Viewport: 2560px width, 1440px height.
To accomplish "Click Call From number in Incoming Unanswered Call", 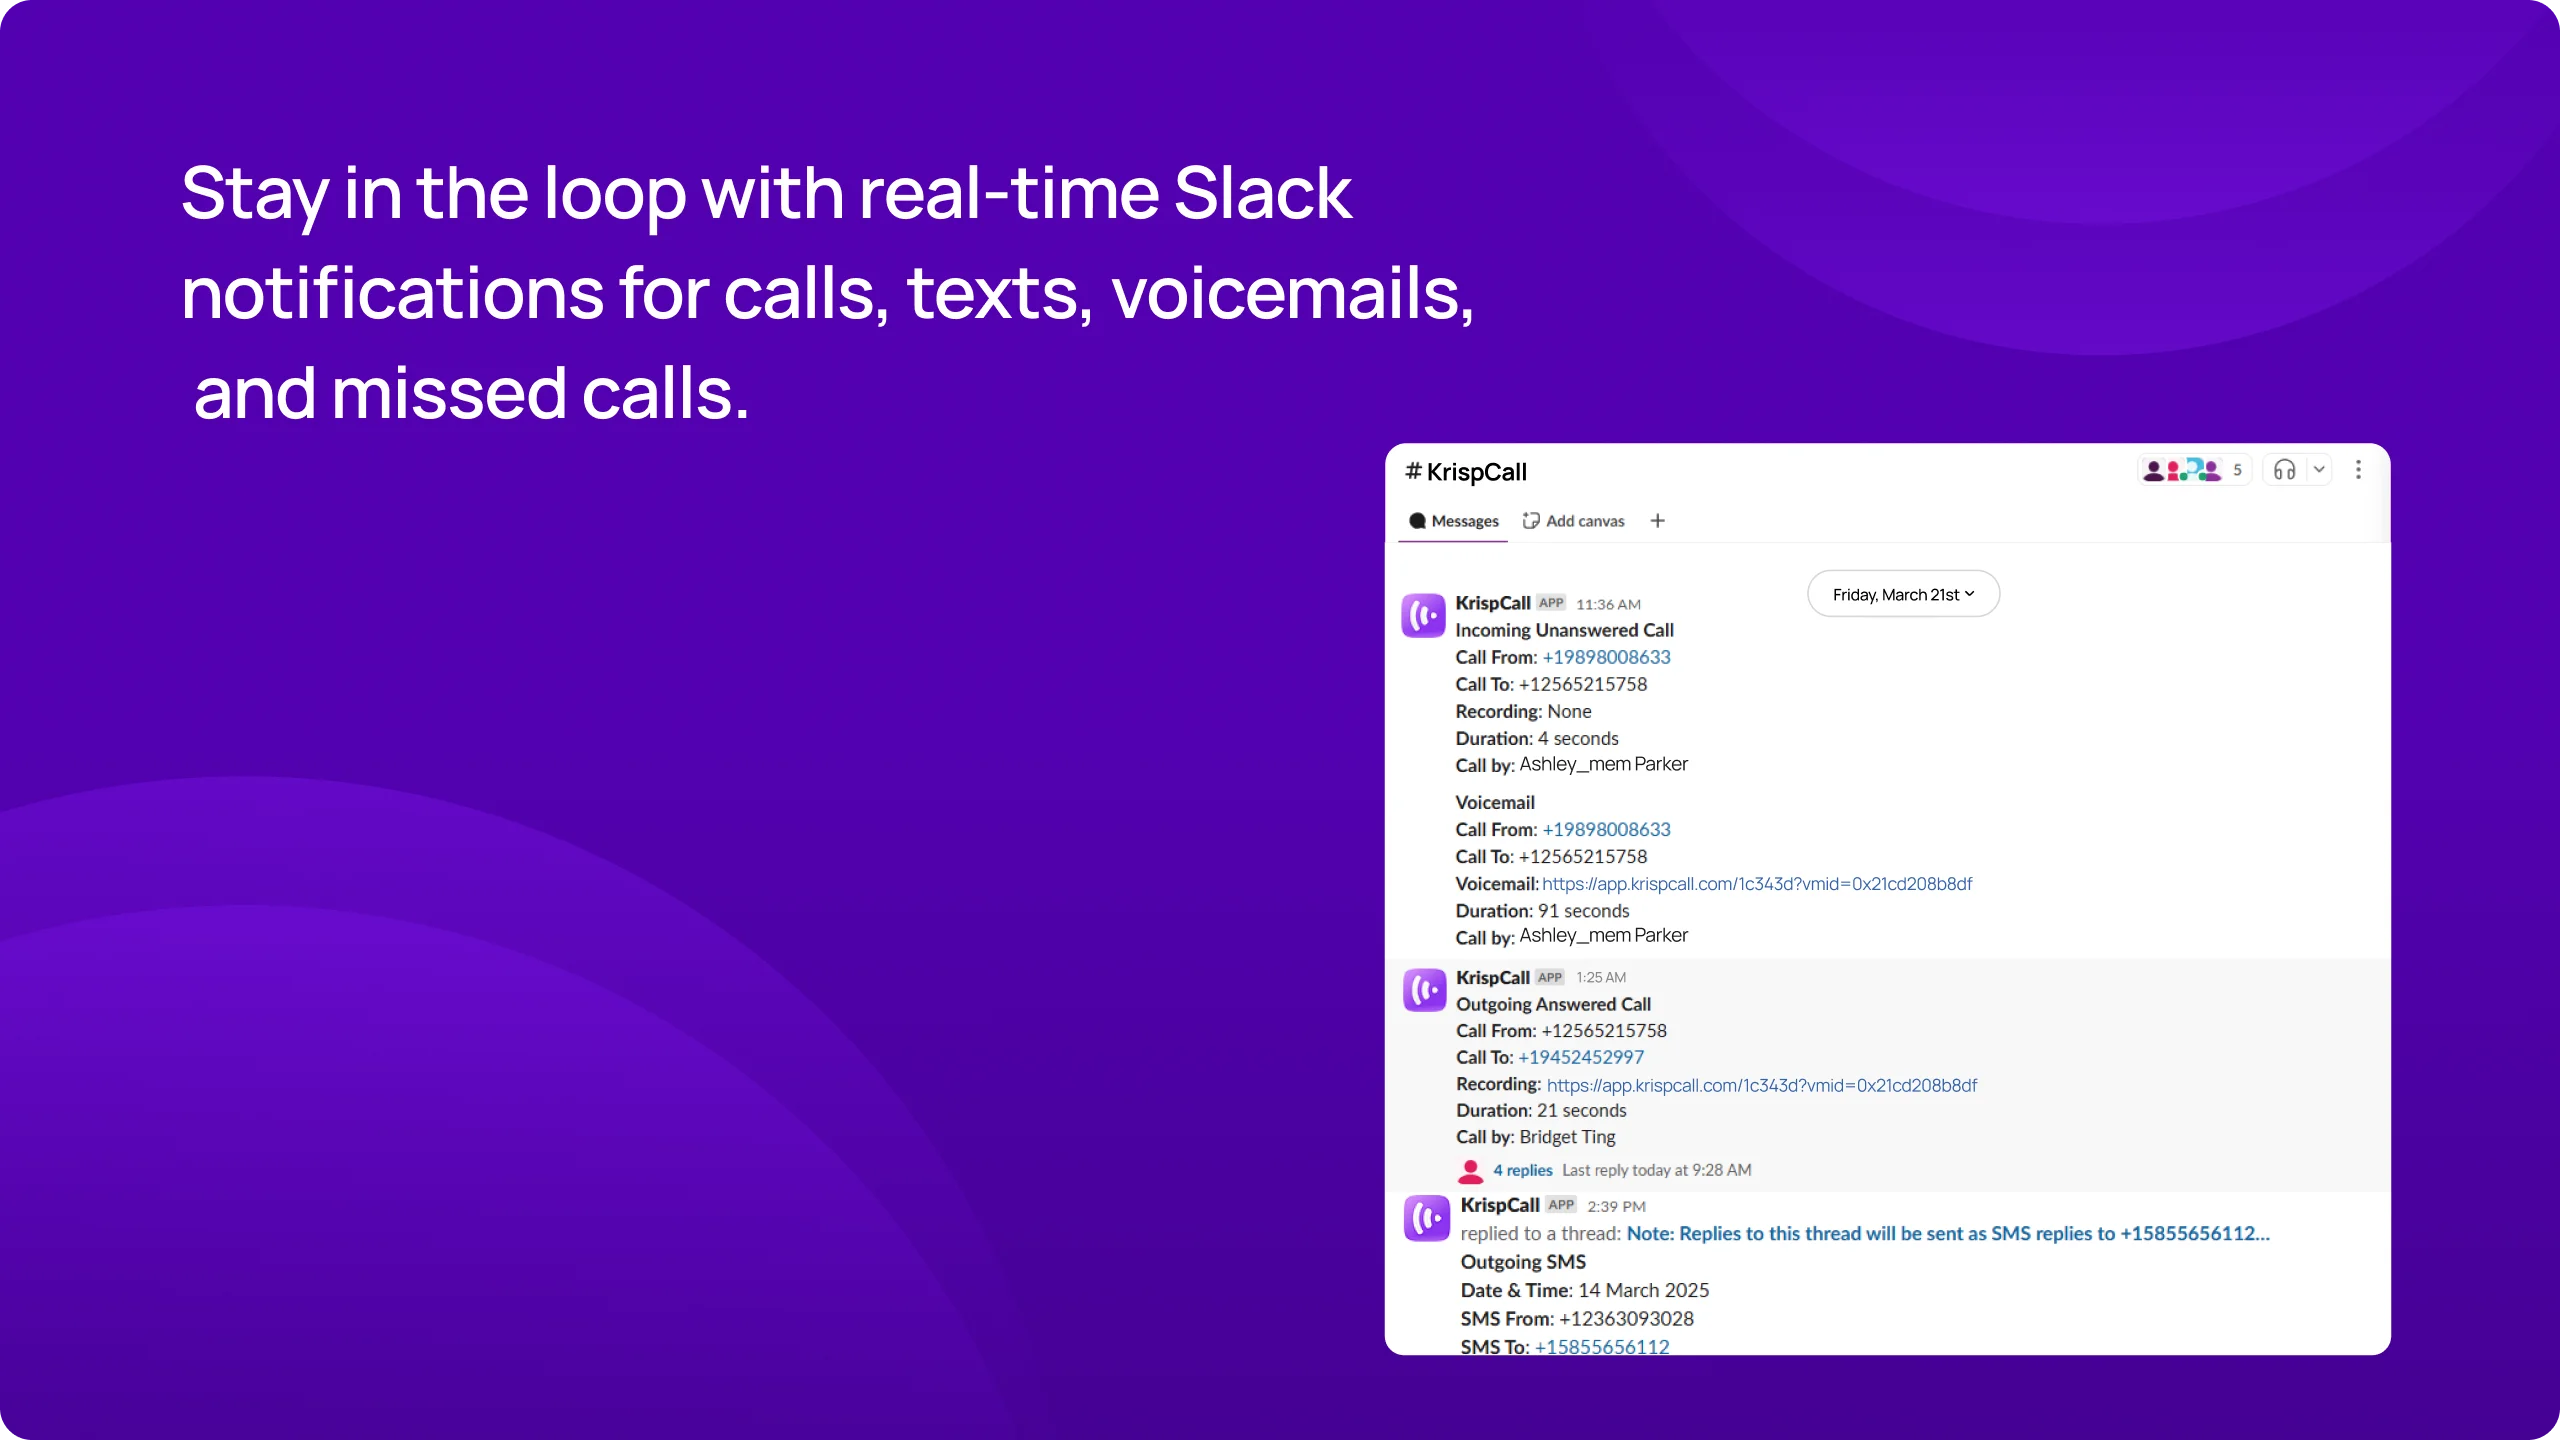I will click(x=1606, y=657).
